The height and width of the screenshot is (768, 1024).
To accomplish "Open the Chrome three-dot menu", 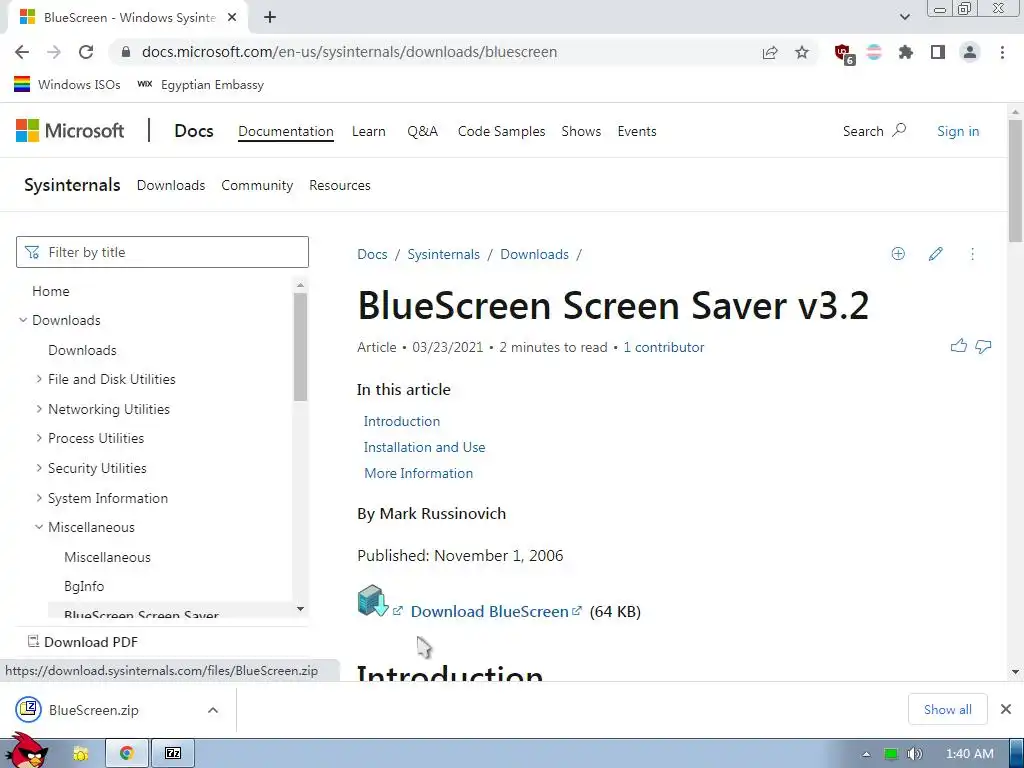I will pos(1002,52).
